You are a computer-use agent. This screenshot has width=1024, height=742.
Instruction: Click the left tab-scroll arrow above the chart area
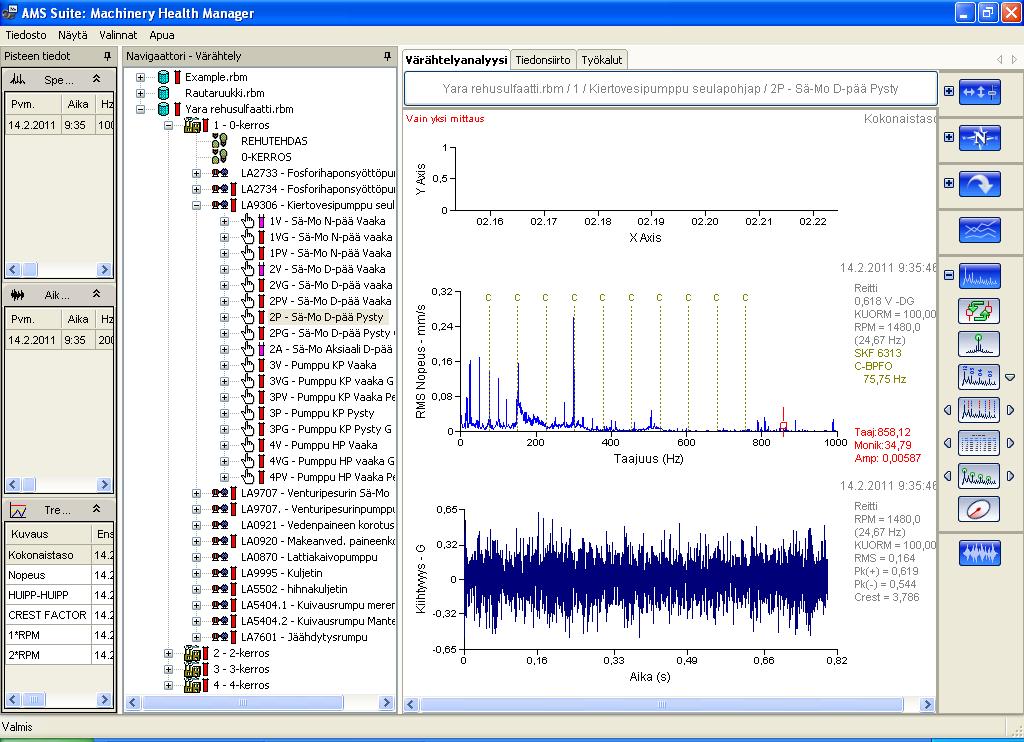[1000, 59]
